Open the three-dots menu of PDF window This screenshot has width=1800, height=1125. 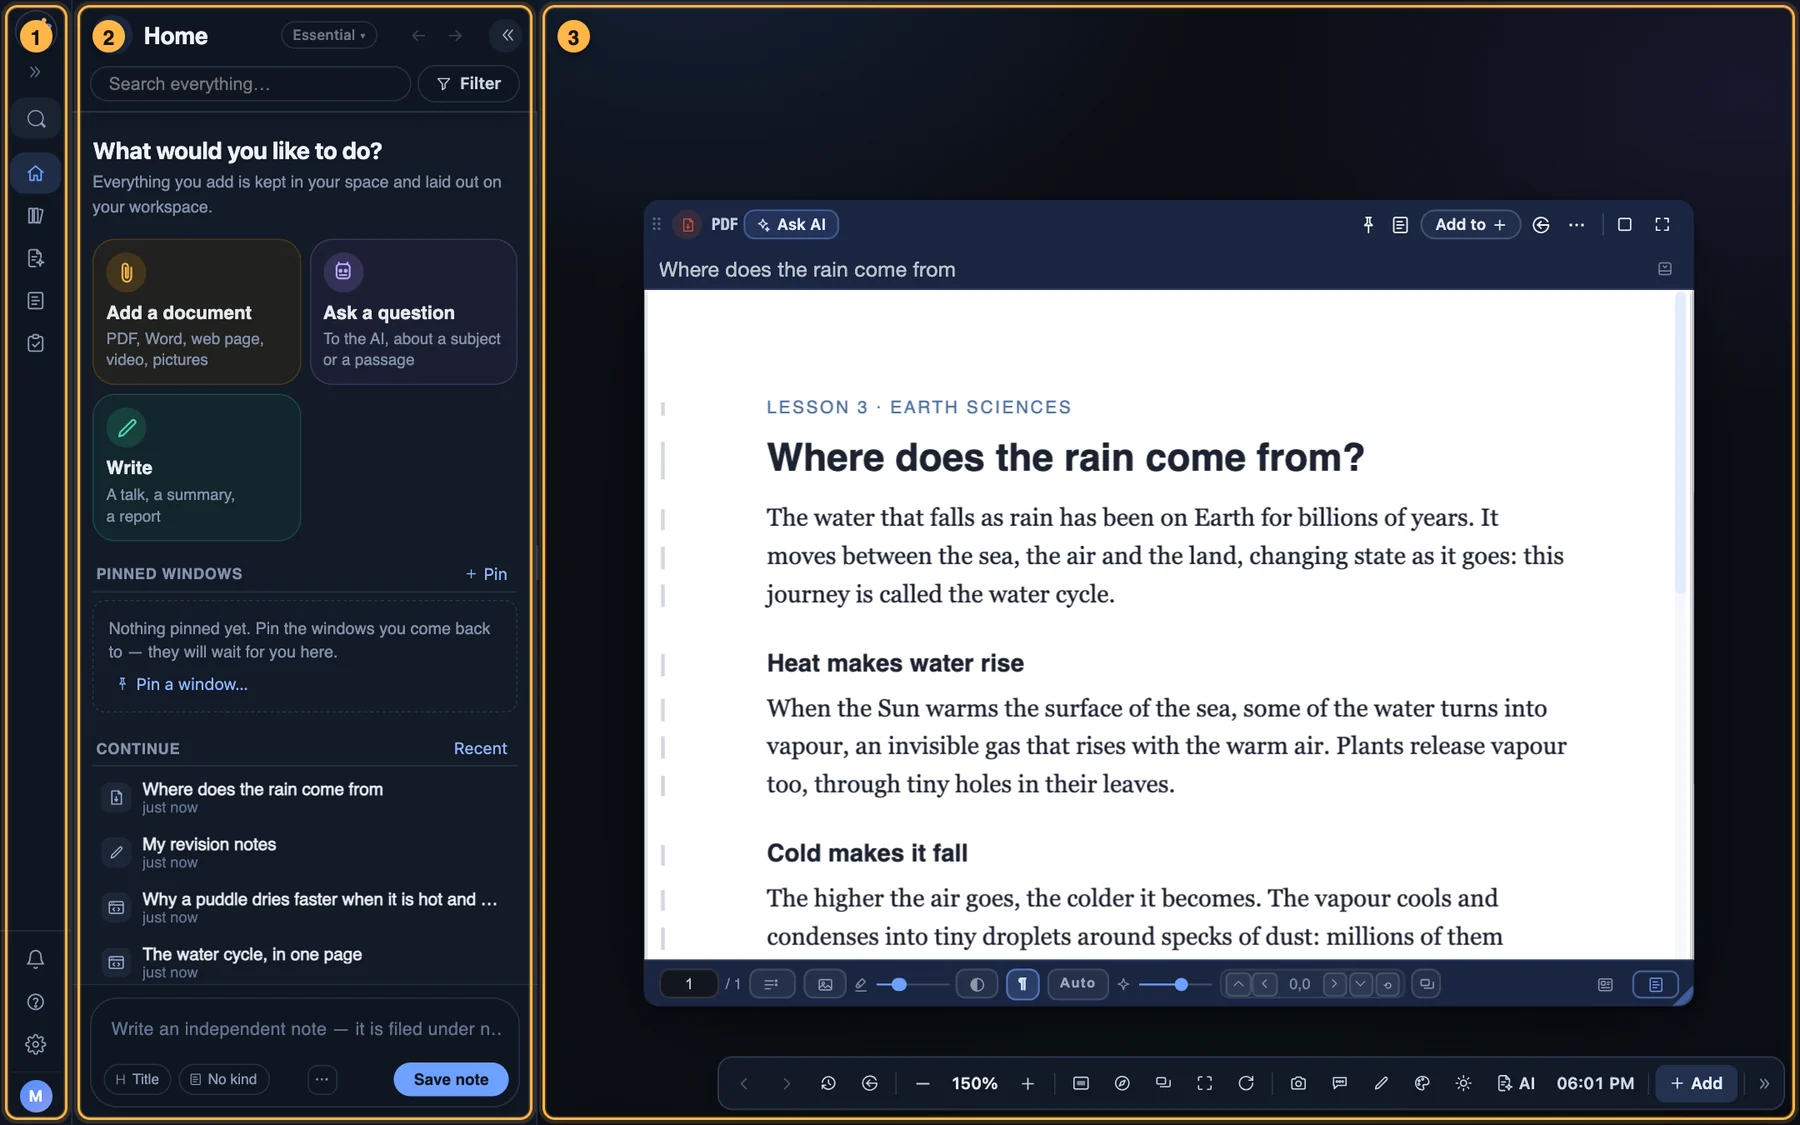click(x=1577, y=225)
